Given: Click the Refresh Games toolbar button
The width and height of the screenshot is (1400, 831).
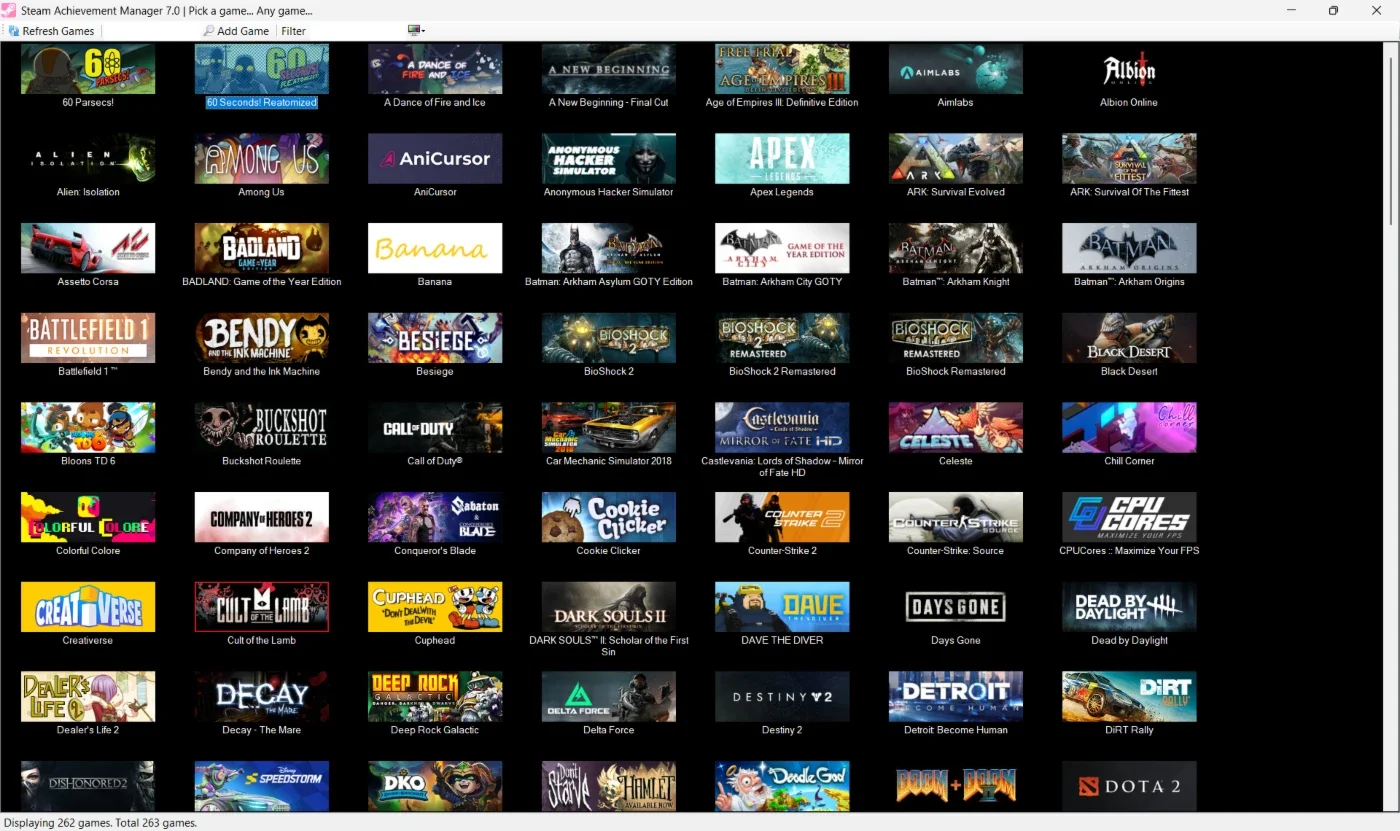Looking at the screenshot, I should tap(51, 31).
